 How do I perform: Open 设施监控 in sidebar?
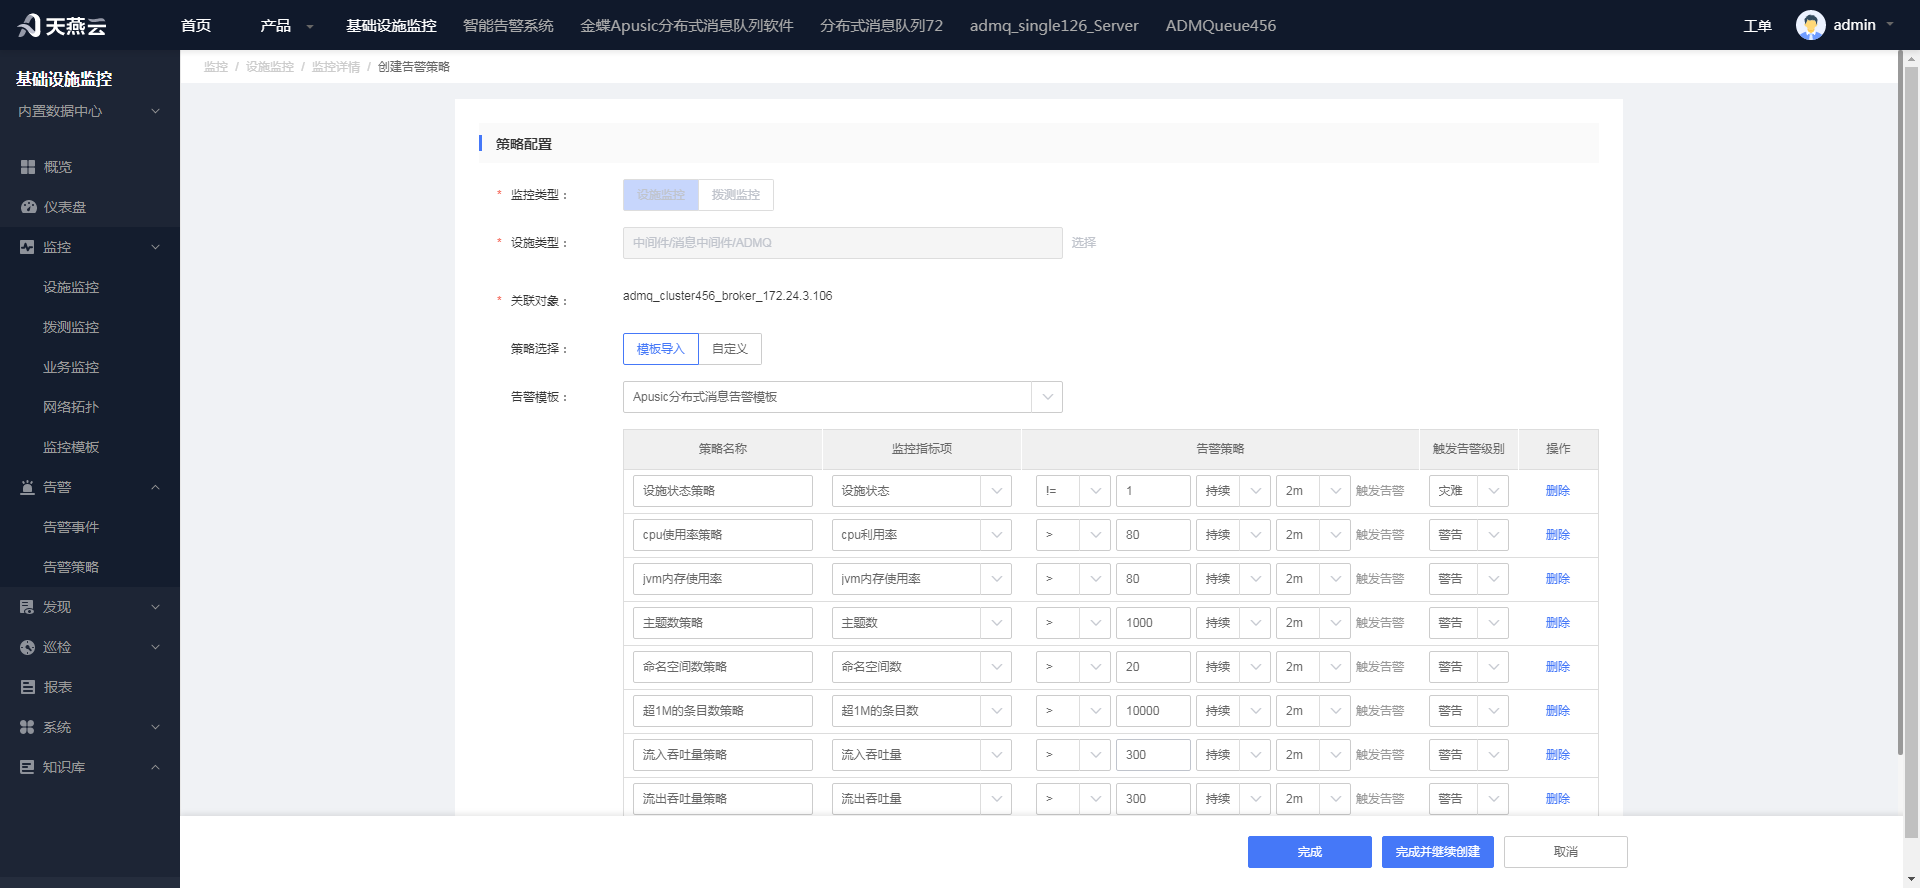click(x=71, y=287)
